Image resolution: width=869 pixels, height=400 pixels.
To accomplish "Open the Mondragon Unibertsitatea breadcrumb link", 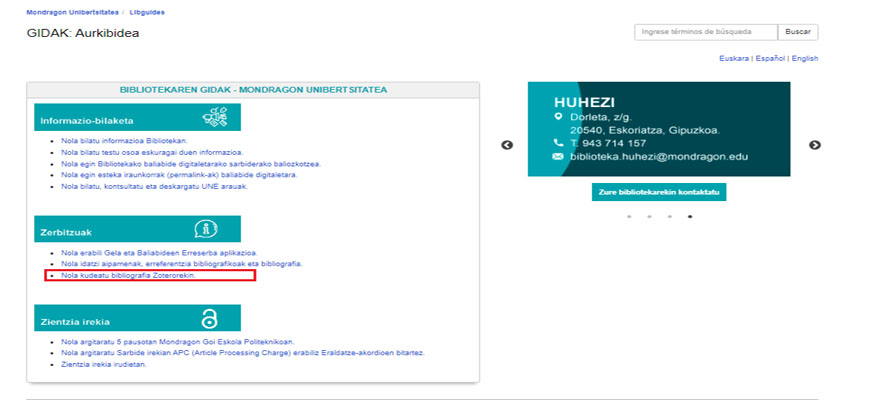I will point(73,12).
